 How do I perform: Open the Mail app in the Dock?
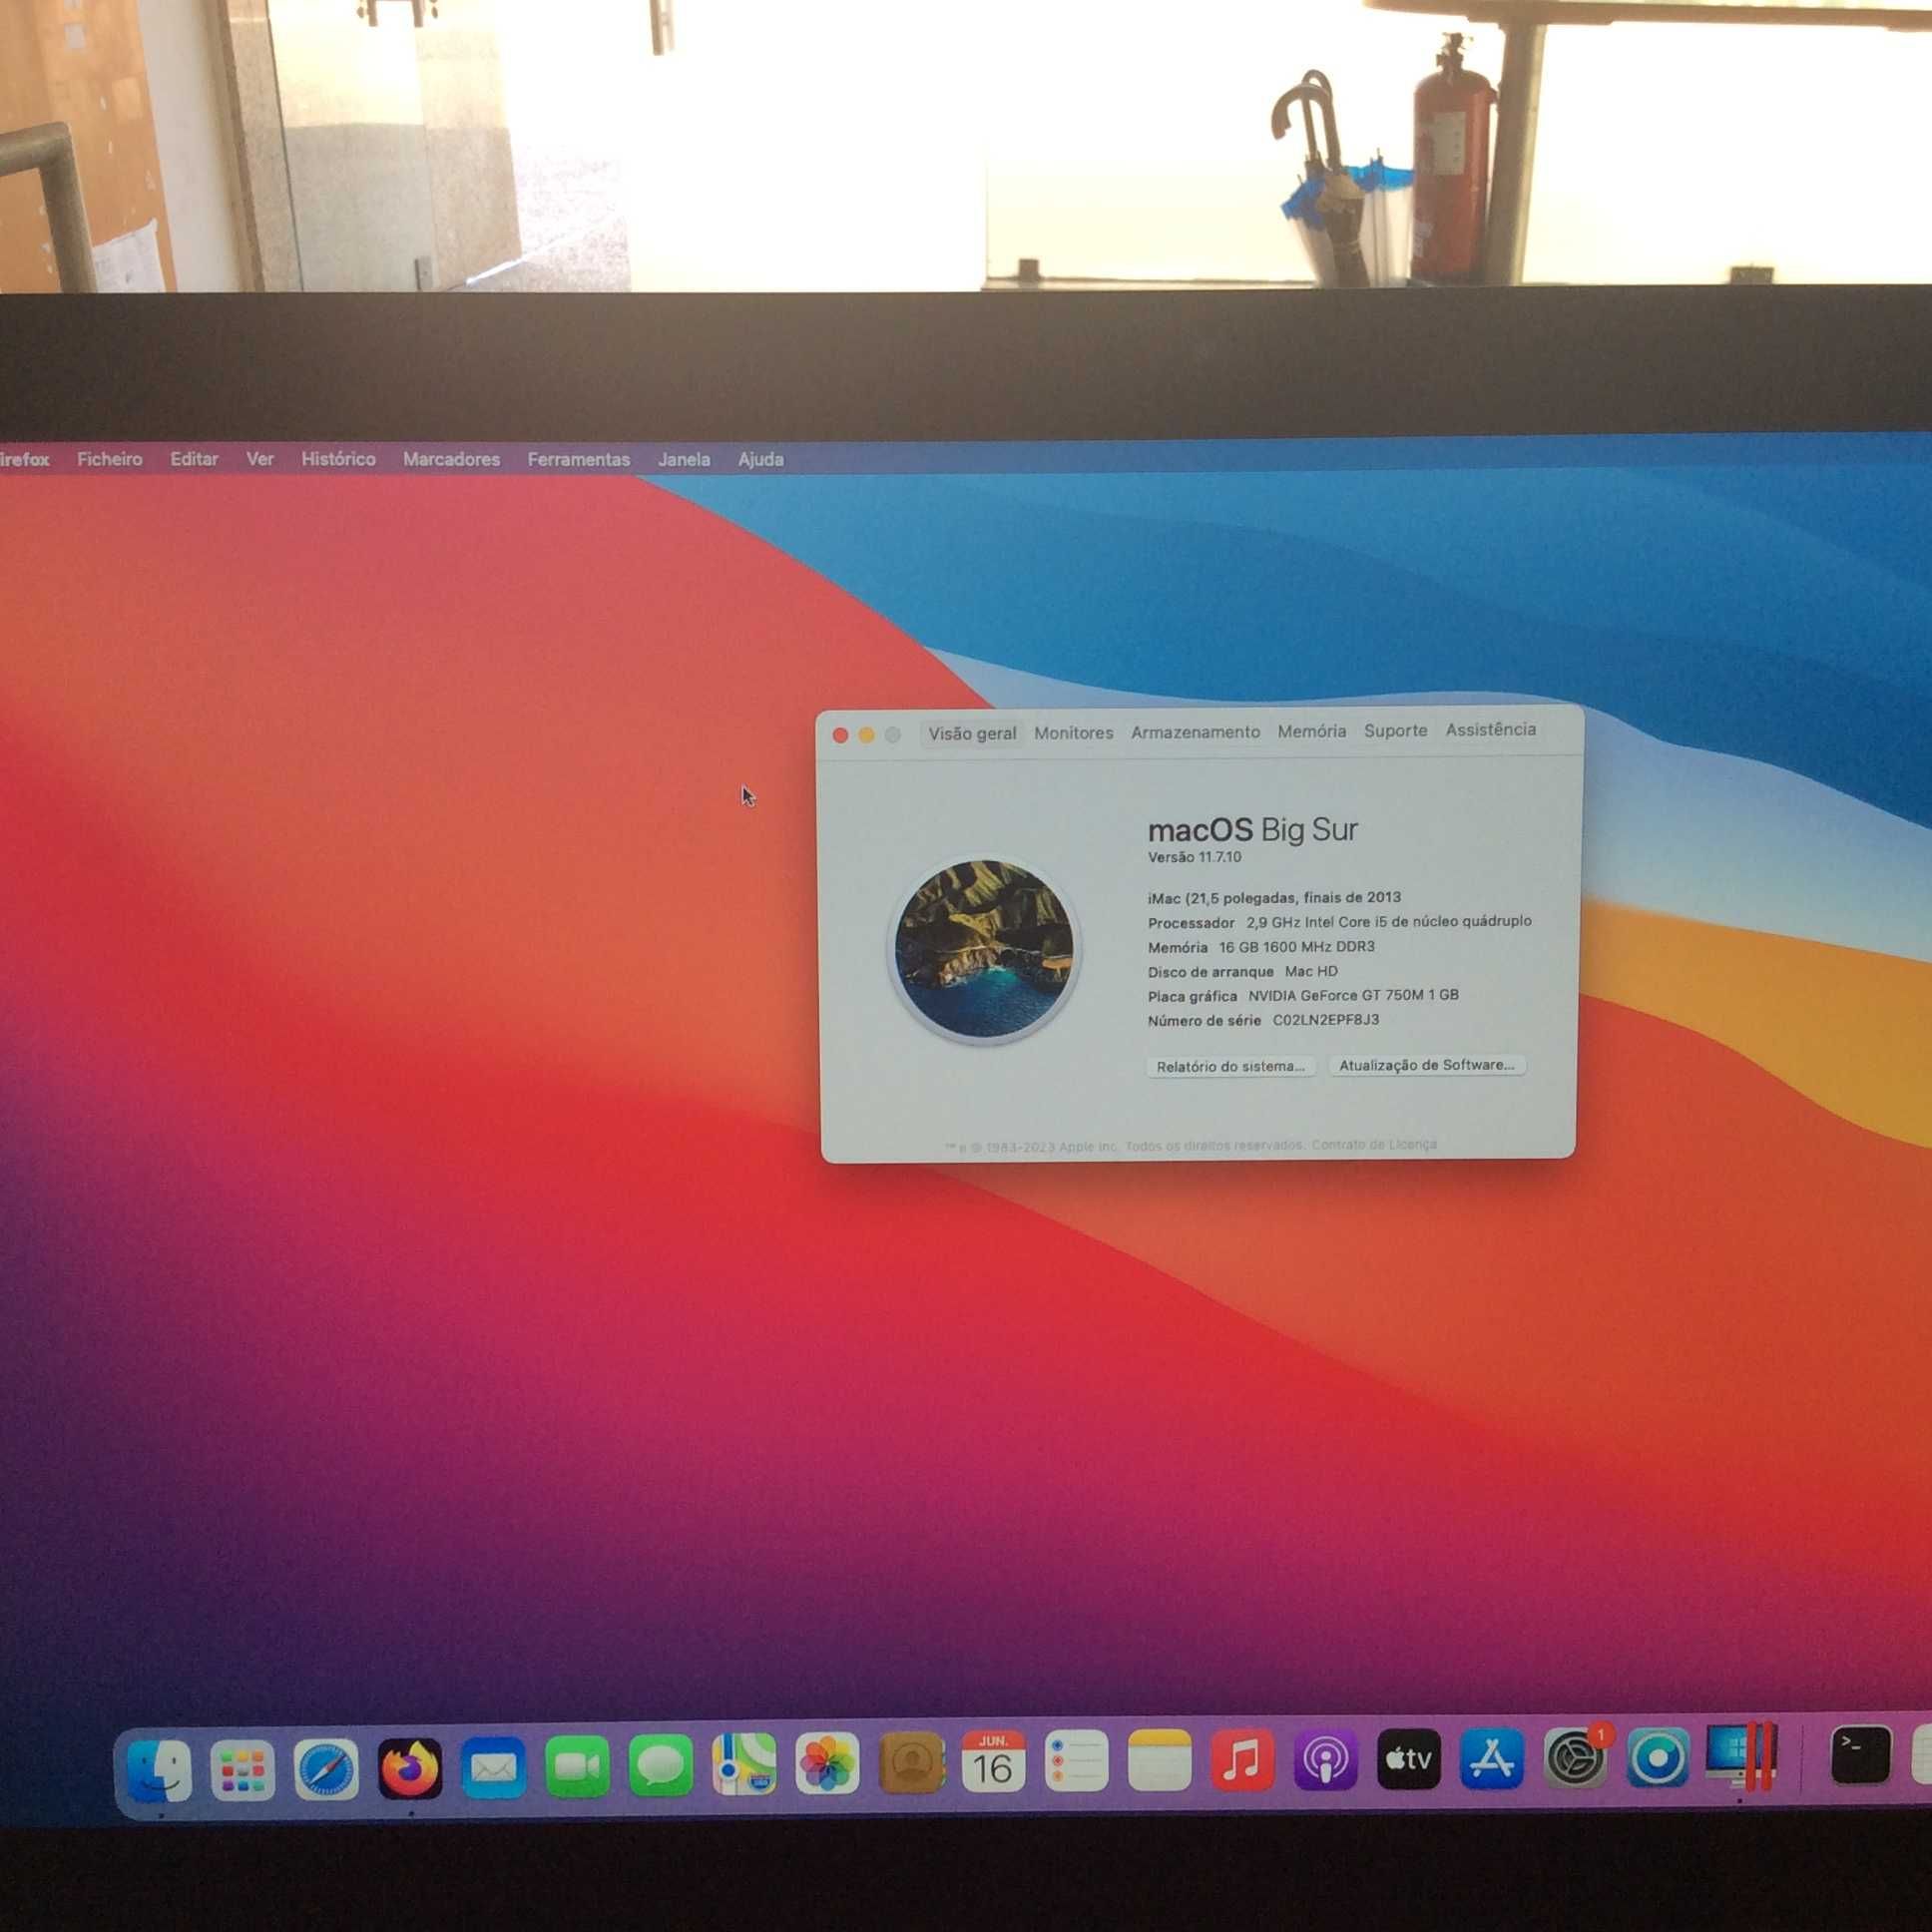coord(493,1768)
